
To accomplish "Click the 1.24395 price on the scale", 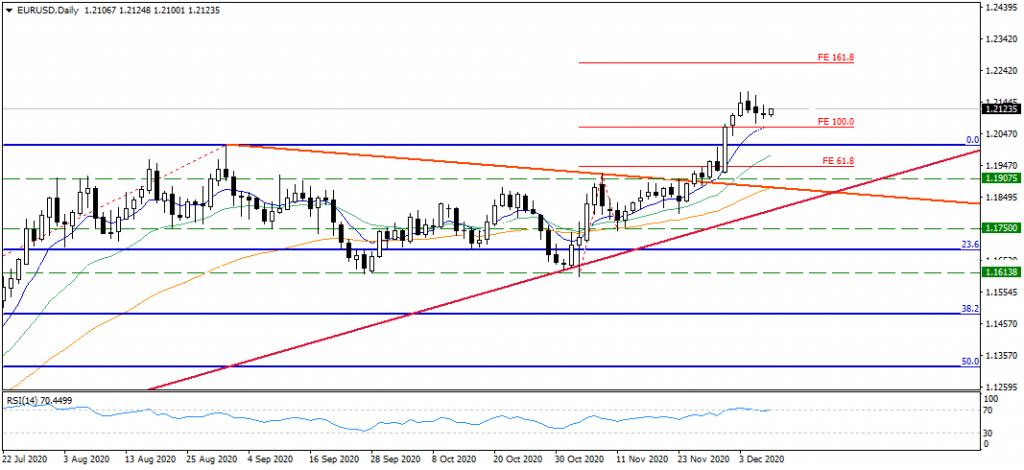I will point(1001,8).
